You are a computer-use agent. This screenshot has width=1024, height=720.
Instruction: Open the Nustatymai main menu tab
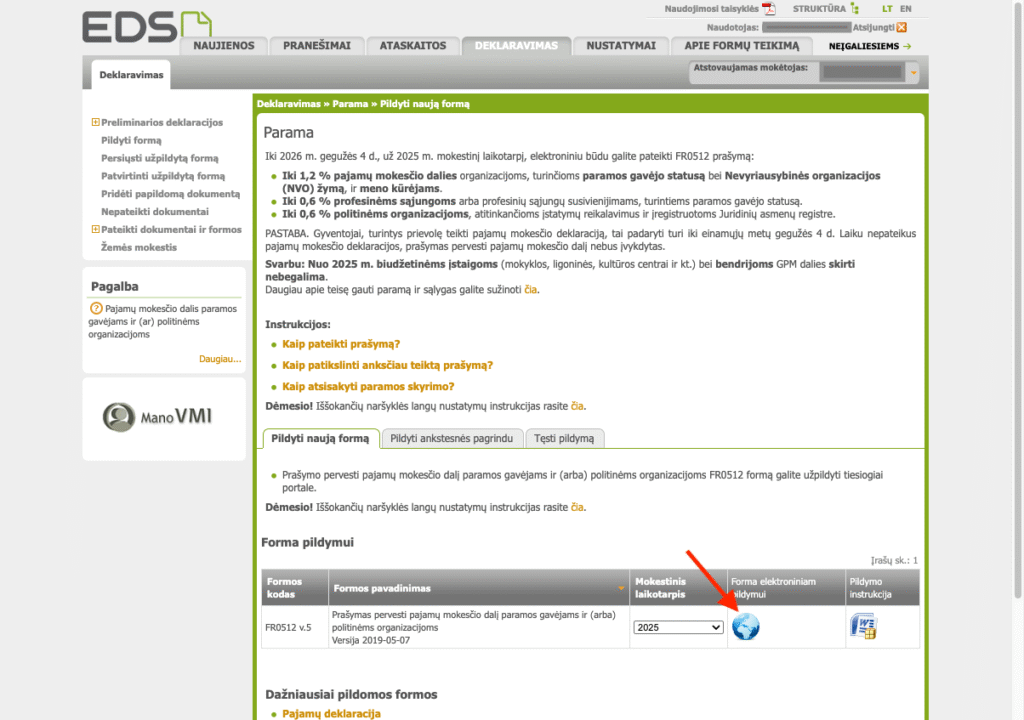620,46
